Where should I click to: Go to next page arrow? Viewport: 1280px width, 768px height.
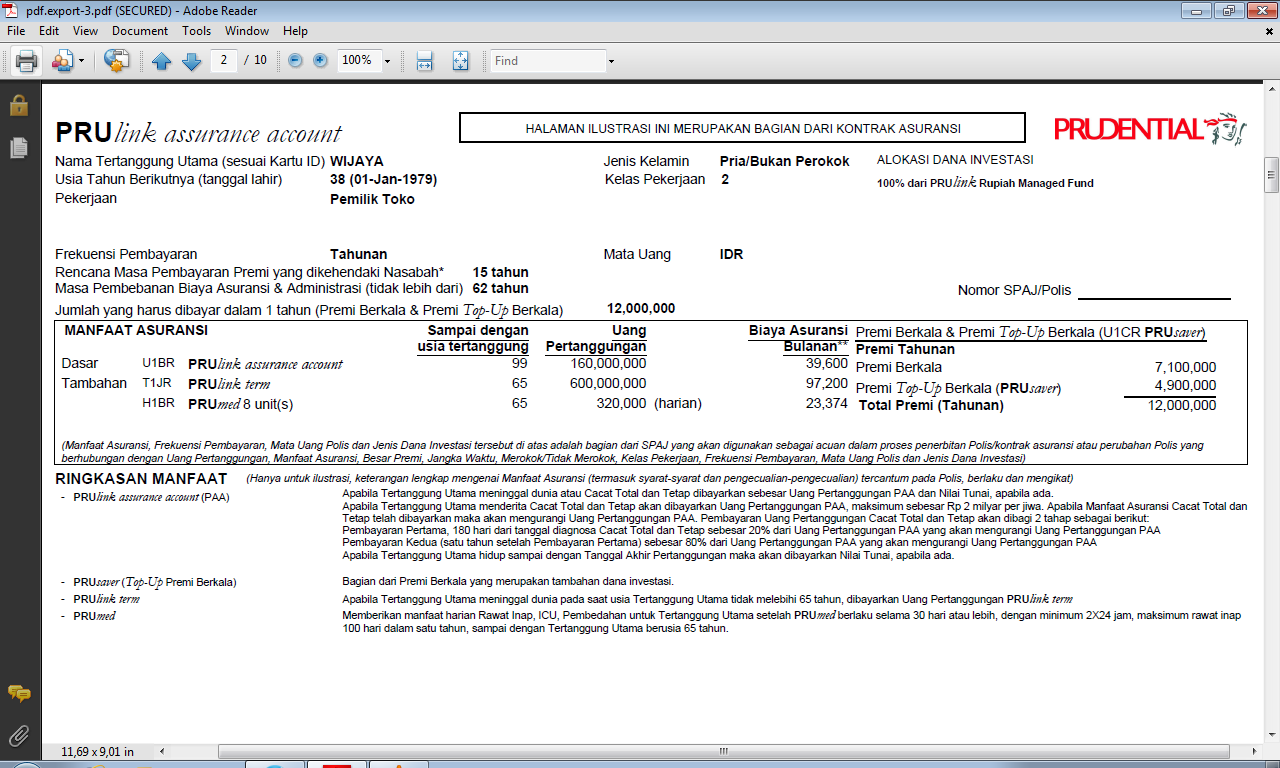[x=191, y=61]
